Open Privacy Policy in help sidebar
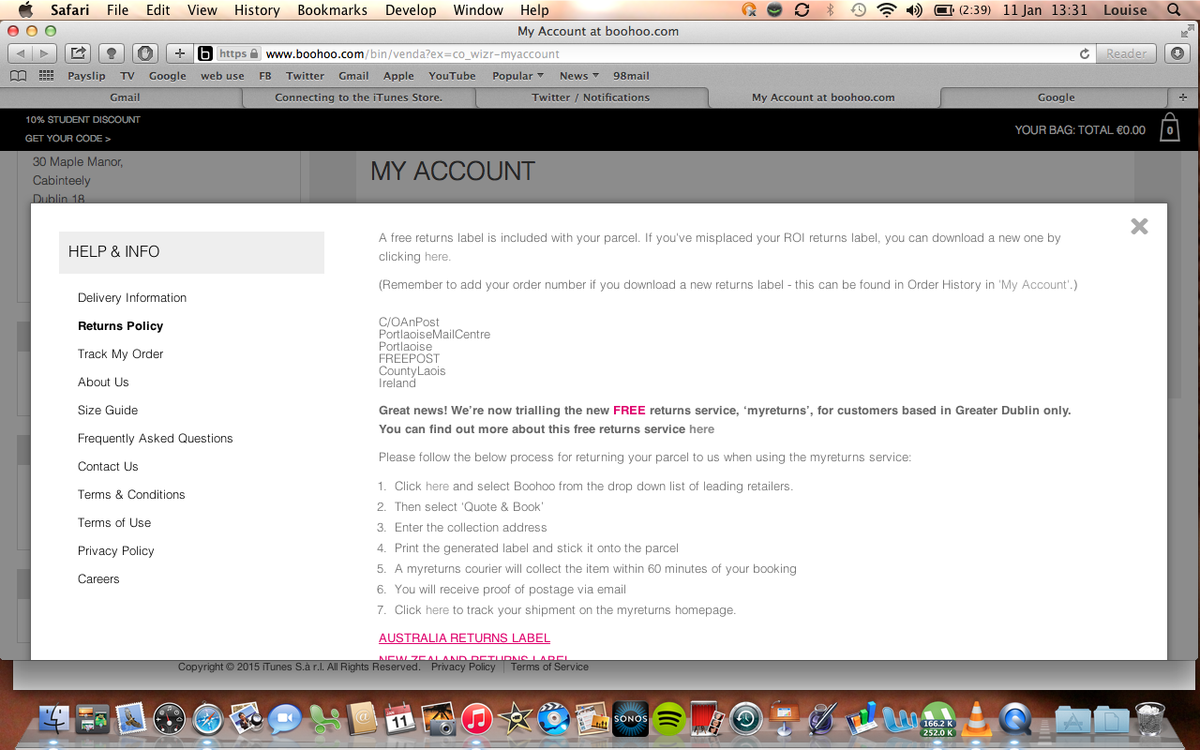The width and height of the screenshot is (1200, 750). (x=116, y=550)
